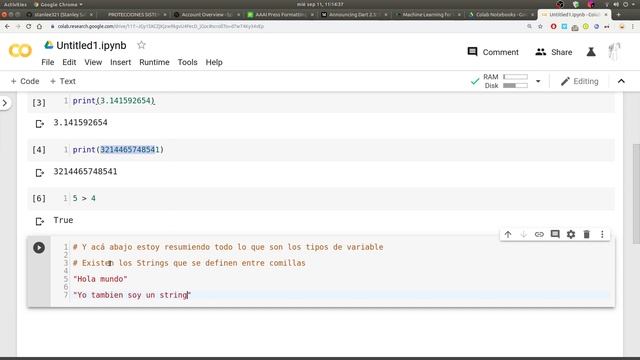Bookmark this page star icon
640x360 pixels.
(x=540, y=26)
